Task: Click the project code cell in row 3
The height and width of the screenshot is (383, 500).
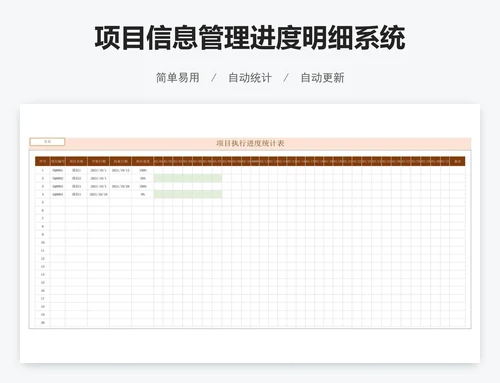Action: click(x=58, y=186)
